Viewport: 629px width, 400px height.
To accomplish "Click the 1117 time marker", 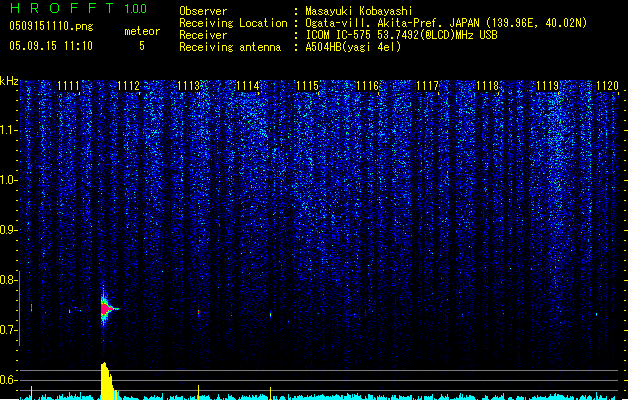I will tap(427, 86).
